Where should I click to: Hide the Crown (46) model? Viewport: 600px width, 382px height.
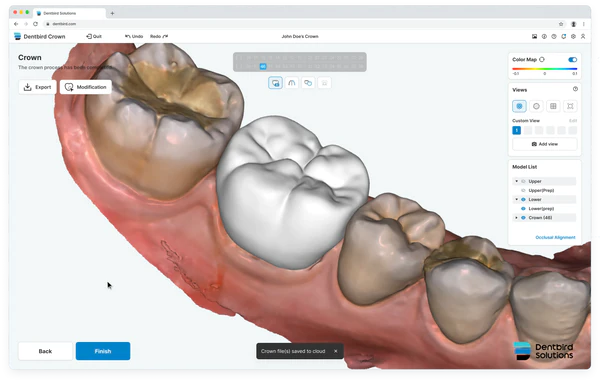[523, 217]
